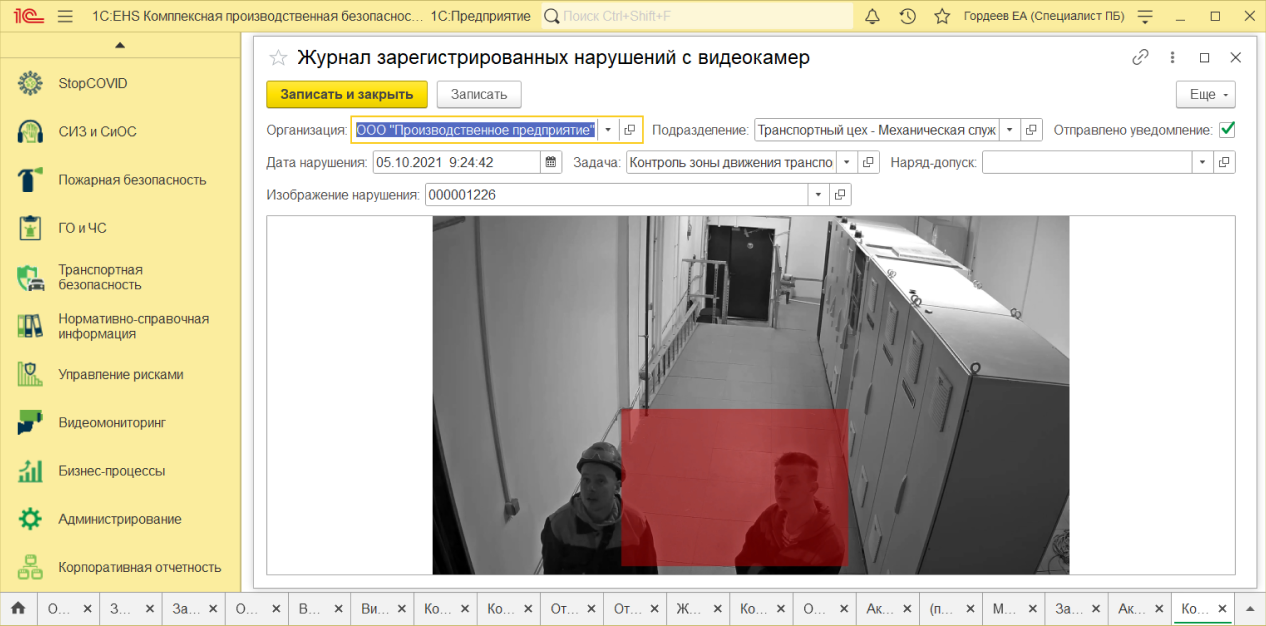The height and width of the screenshot is (626, 1266).
Task: Open the Организация record with open button
Action: [629, 130]
